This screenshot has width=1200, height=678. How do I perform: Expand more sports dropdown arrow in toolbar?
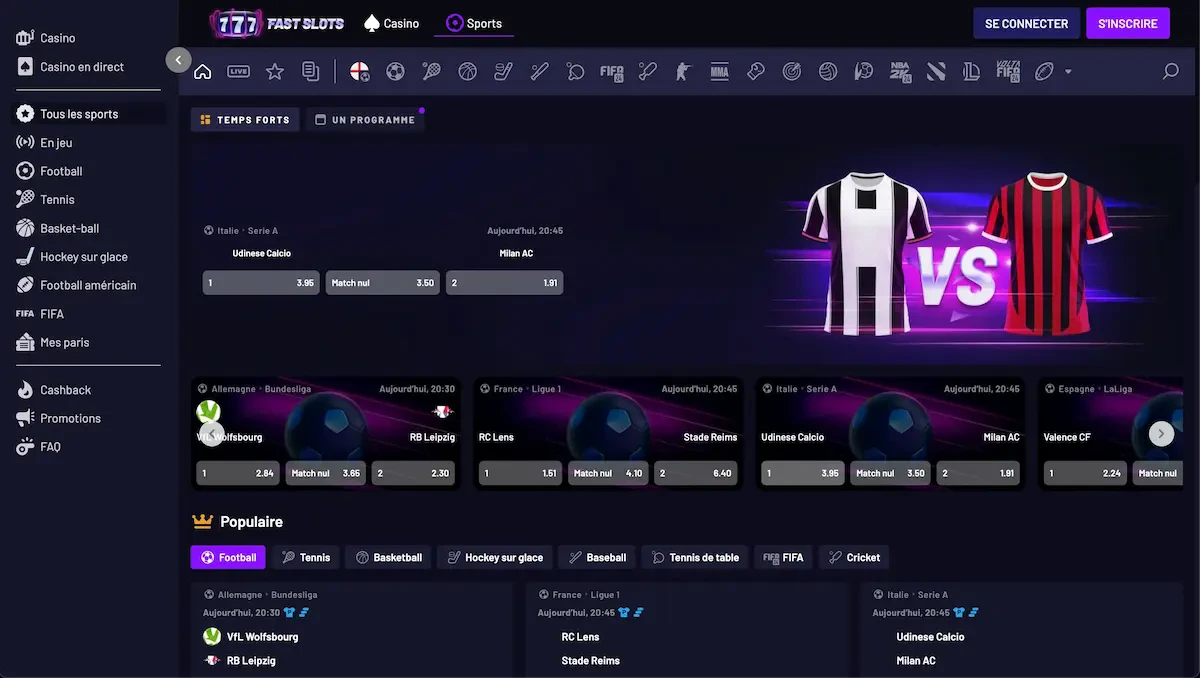[x=1068, y=72]
